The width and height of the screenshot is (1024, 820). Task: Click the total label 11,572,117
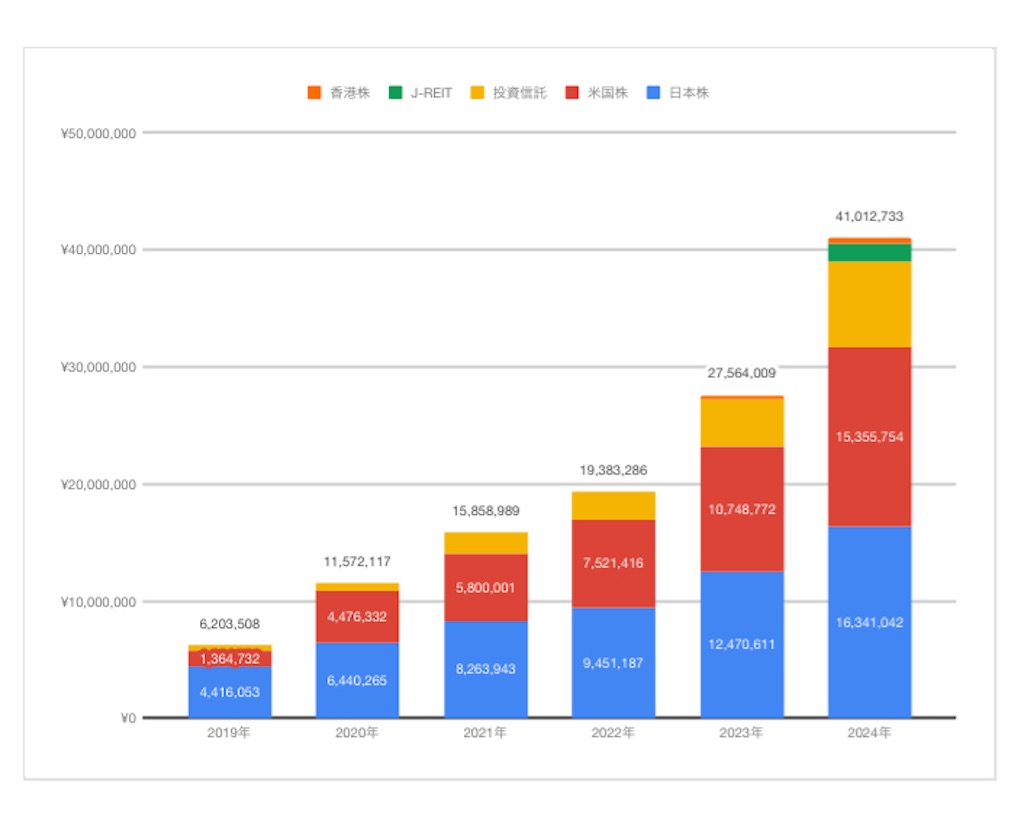point(357,561)
